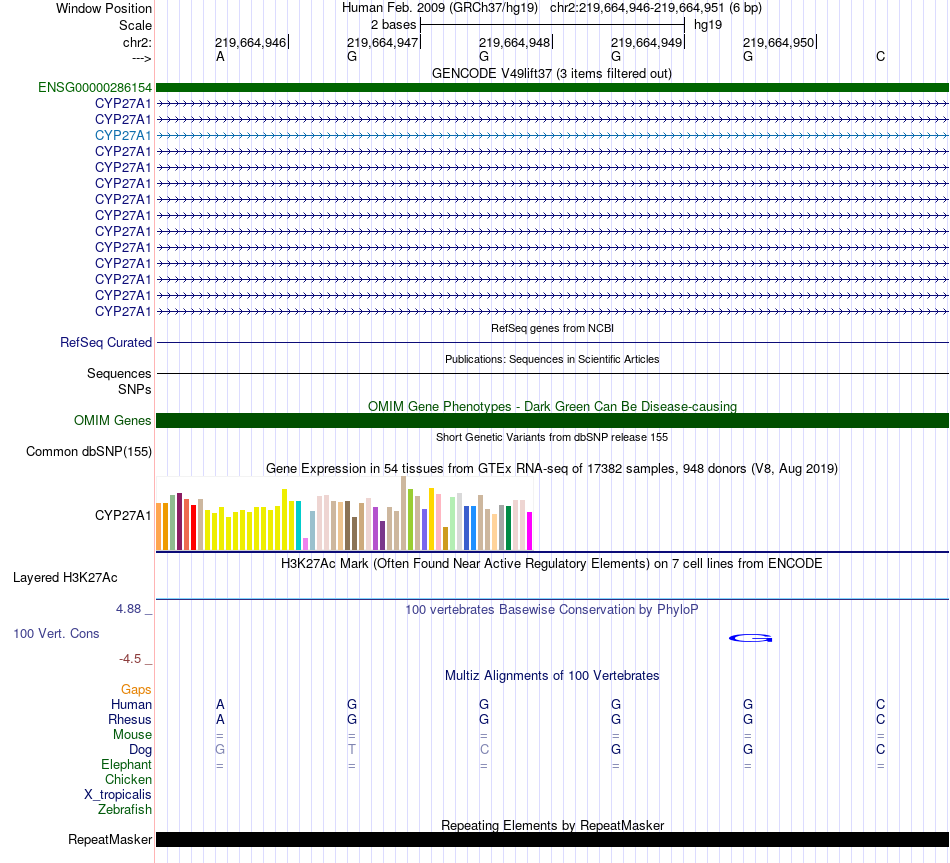Click the chr2: base position label
Screen dimensions: 950x863
pyautogui.click(x=137, y=42)
